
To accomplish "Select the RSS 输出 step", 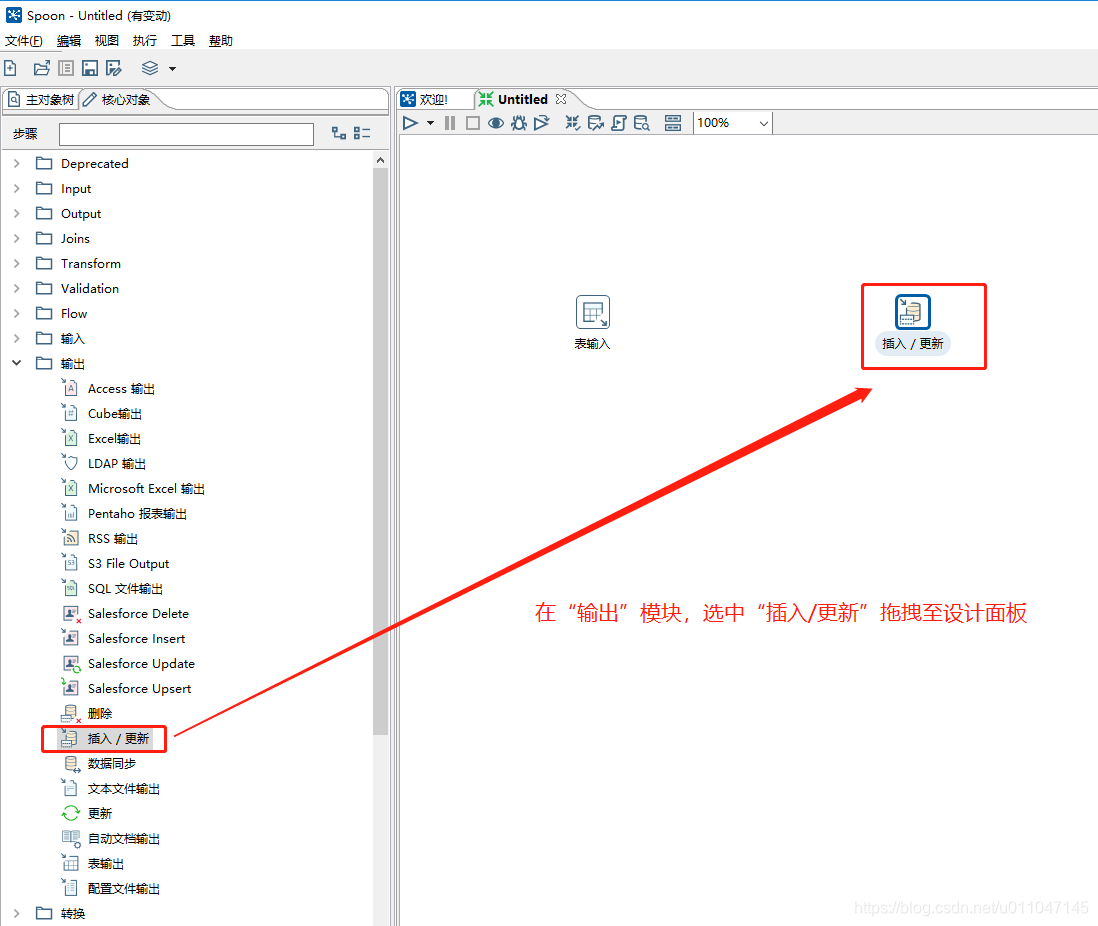I will point(112,539).
